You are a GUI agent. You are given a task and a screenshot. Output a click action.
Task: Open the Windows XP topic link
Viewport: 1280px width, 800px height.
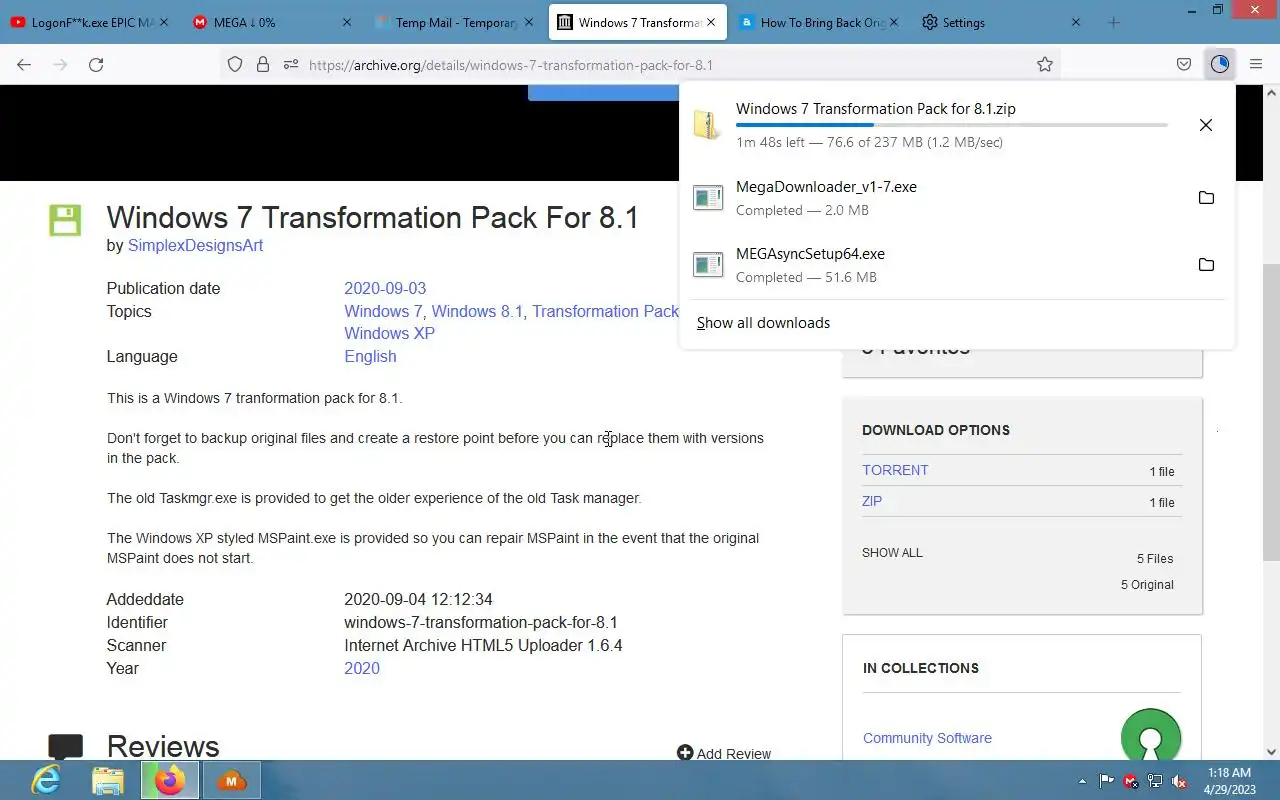(x=389, y=333)
